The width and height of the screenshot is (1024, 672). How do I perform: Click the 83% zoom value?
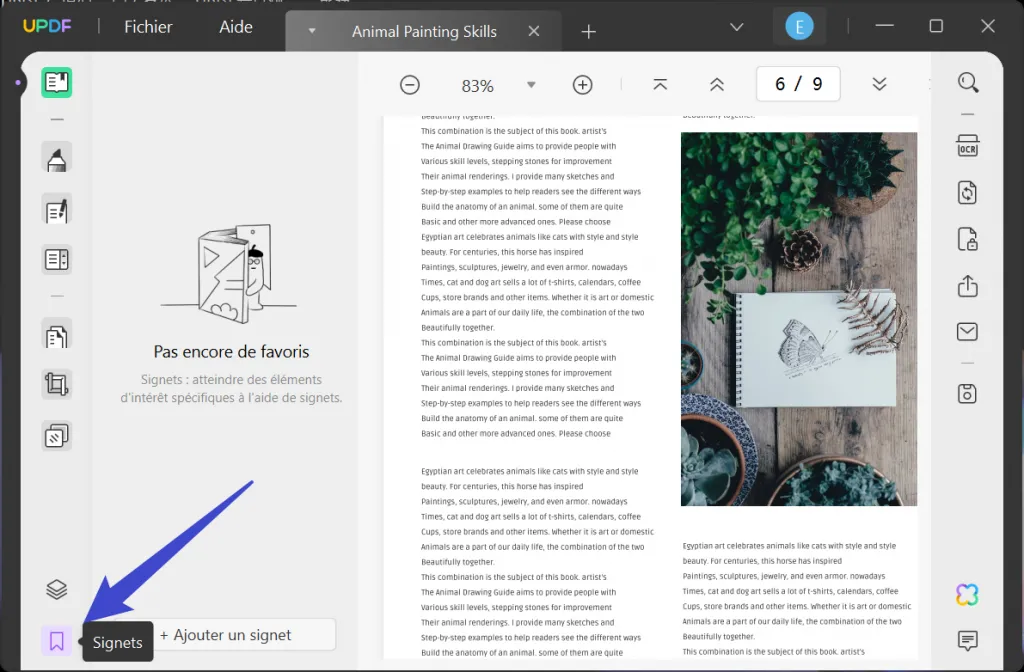[x=477, y=86]
